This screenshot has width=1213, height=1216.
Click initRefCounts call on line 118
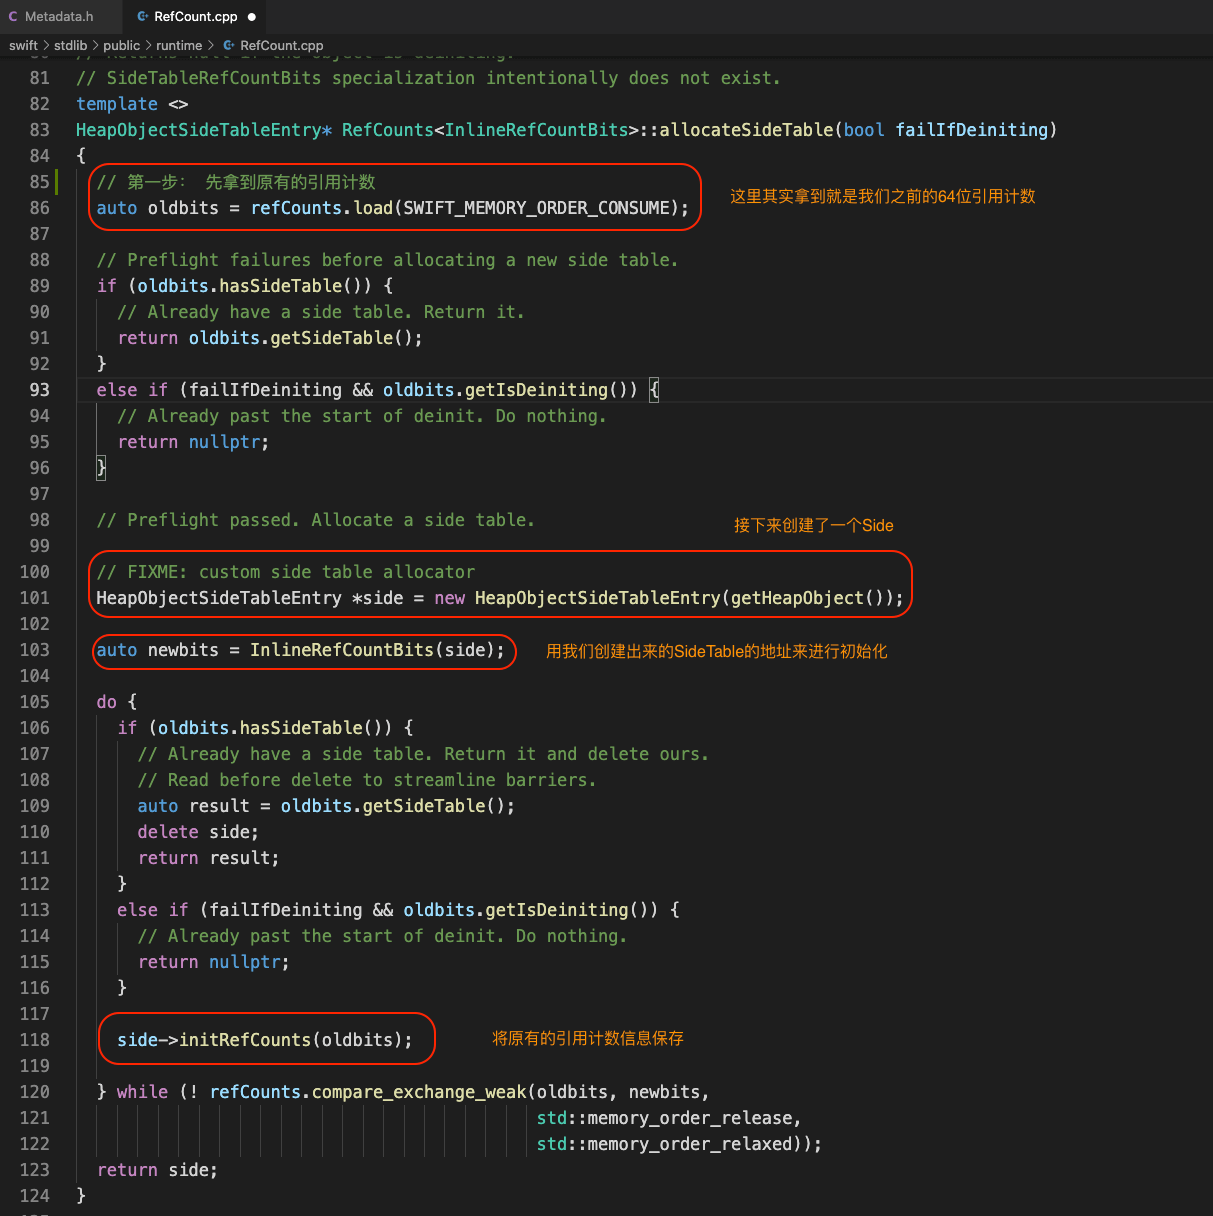pos(245,1040)
